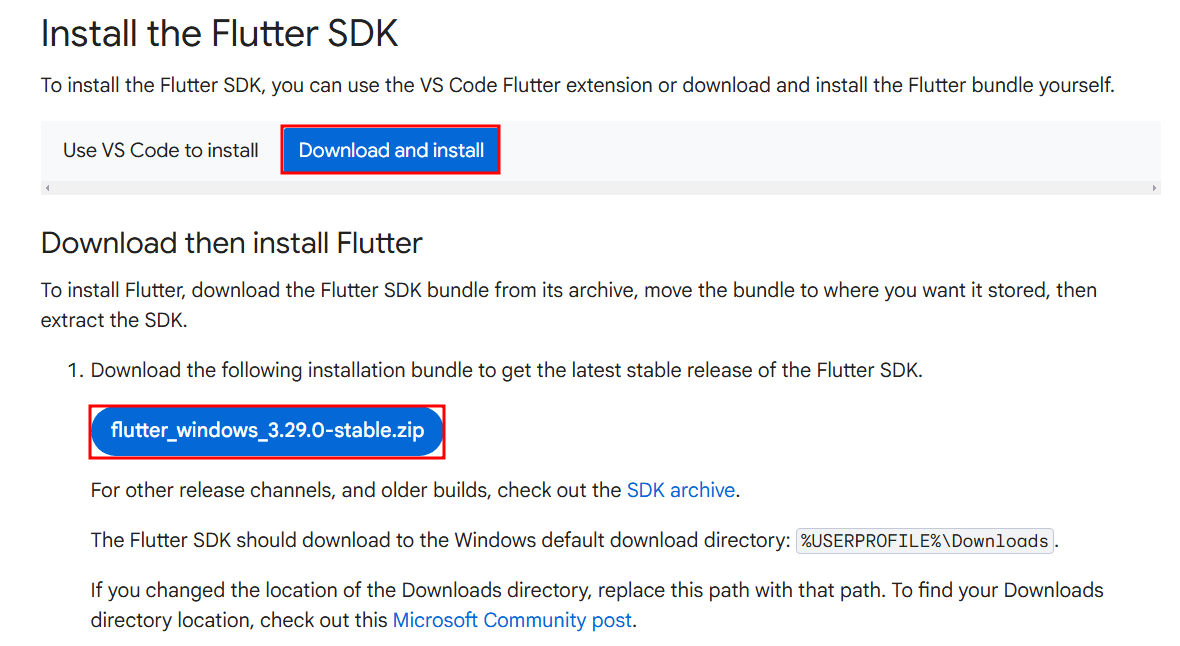Switch to the Use VS Code to install tab
This screenshot has width=1180, height=646.
[x=160, y=151]
